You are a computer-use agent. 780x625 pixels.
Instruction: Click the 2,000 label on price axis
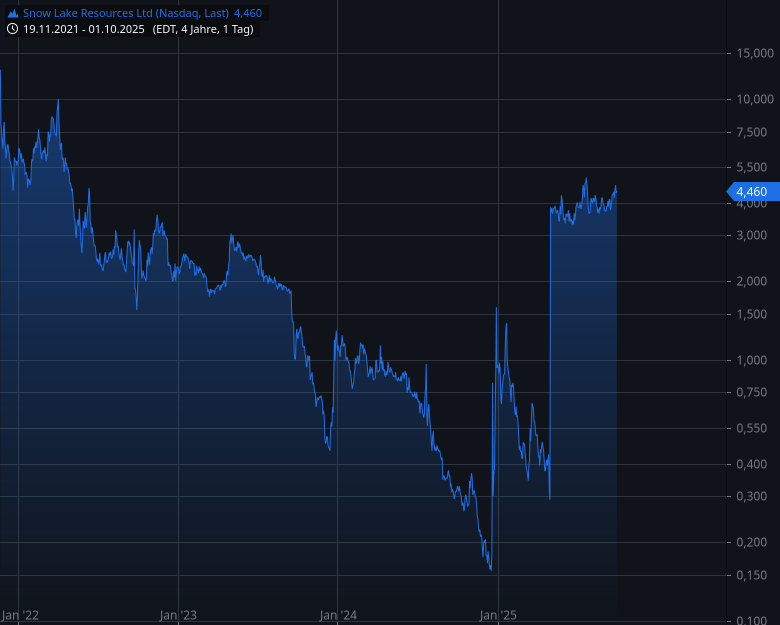[x=752, y=282]
